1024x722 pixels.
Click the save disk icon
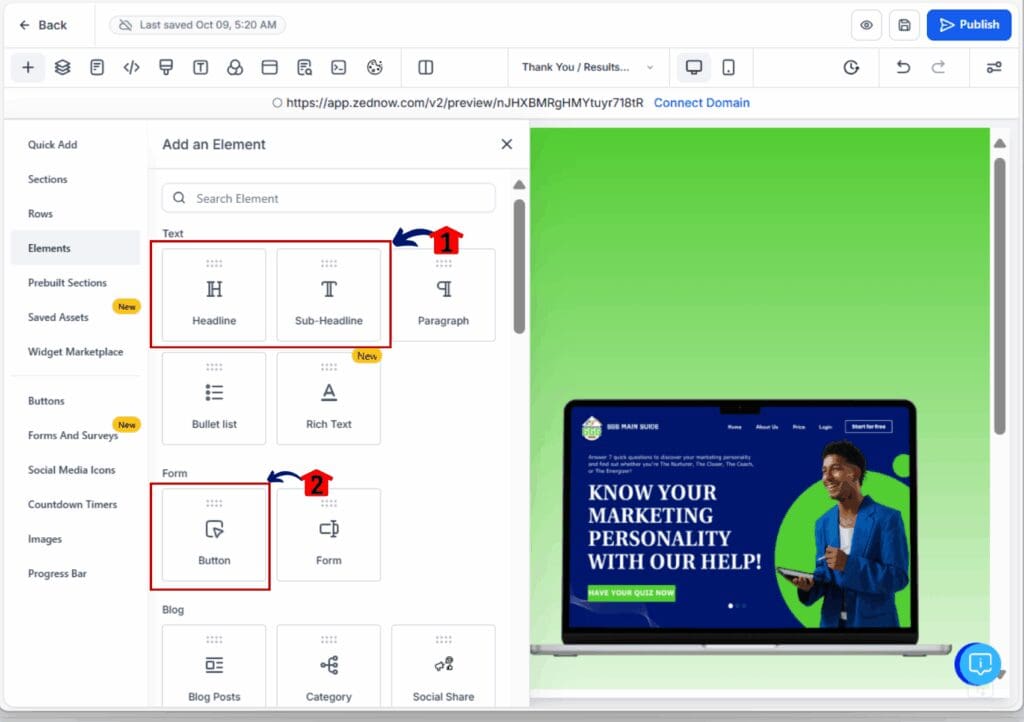904,25
